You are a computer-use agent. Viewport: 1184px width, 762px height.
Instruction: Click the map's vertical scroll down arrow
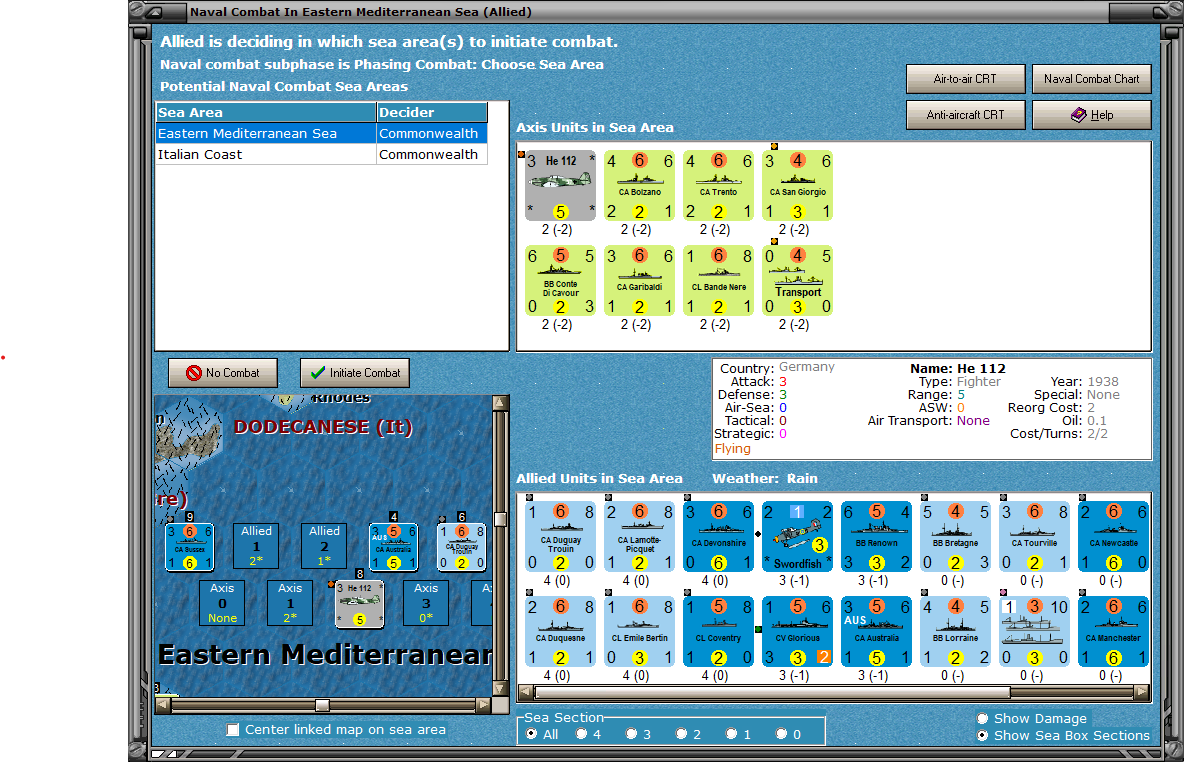(500, 689)
